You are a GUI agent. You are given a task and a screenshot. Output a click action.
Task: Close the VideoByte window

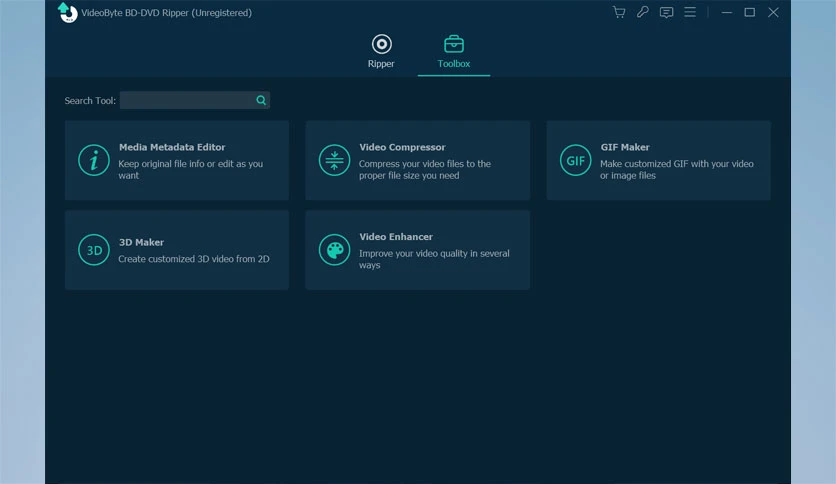(x=773, y=12)
